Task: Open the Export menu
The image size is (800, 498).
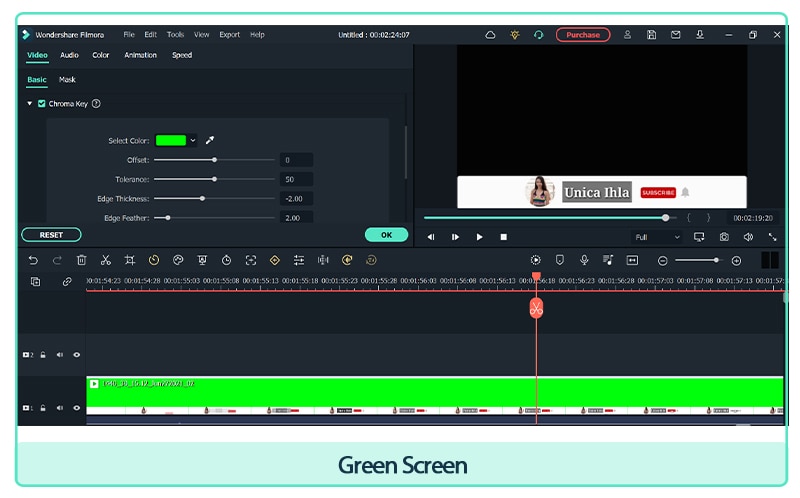Action: (x=230, y=35)
